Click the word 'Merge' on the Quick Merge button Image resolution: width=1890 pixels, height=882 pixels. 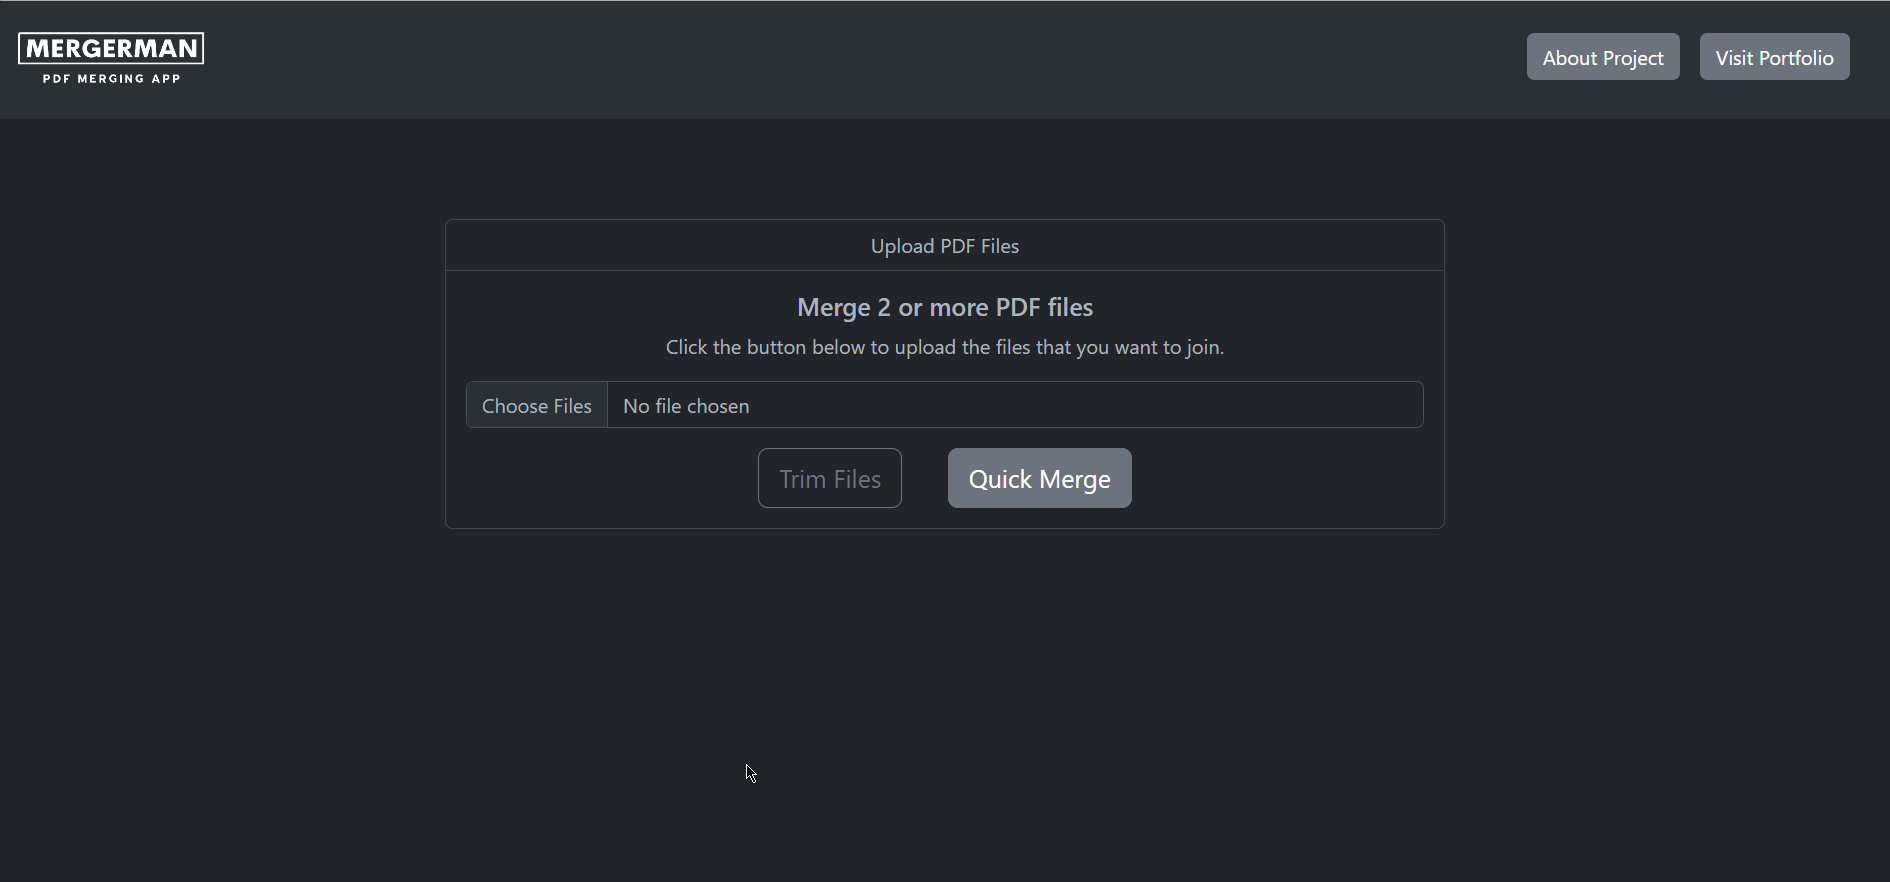pyautogui.click(x=1075, y=480)
